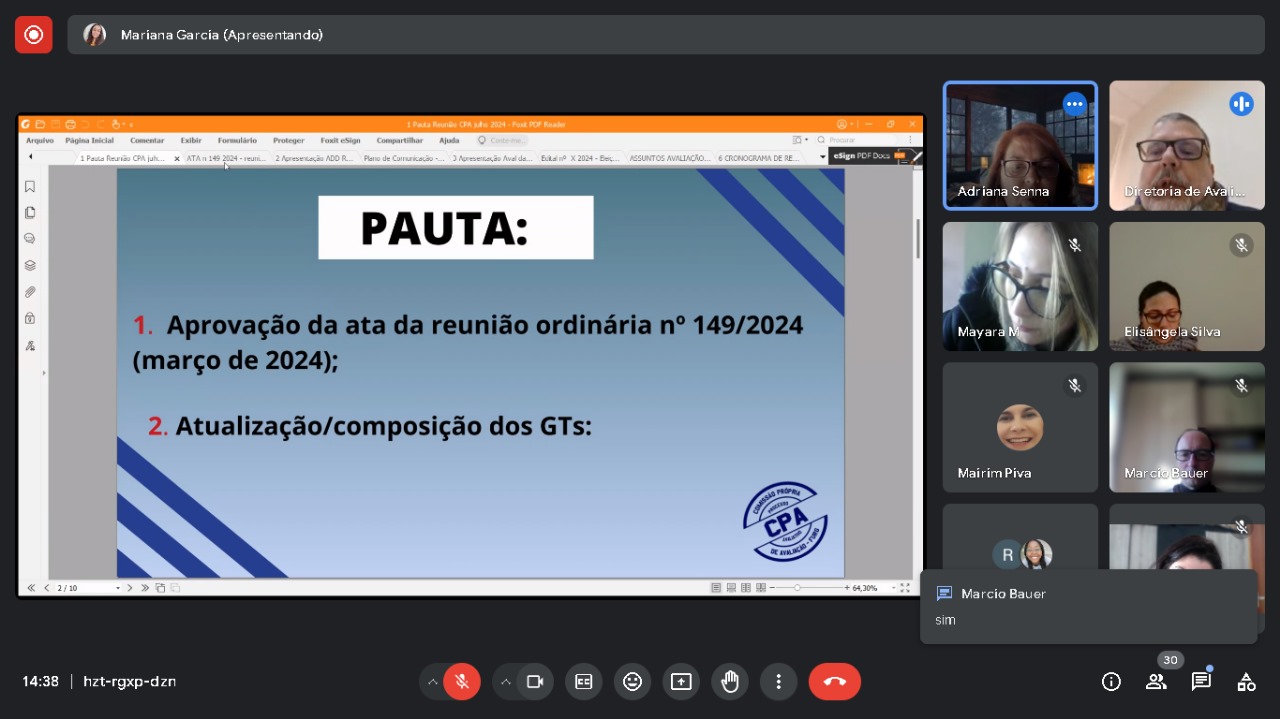
Task: Expand microphone audio settings arrow
Action: [432, 681]
